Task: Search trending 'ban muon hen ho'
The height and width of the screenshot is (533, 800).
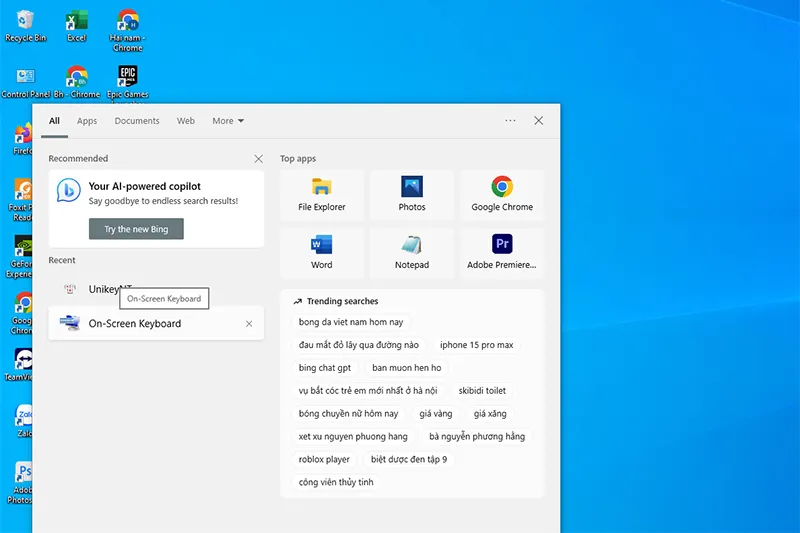Action: pos(407,368)
